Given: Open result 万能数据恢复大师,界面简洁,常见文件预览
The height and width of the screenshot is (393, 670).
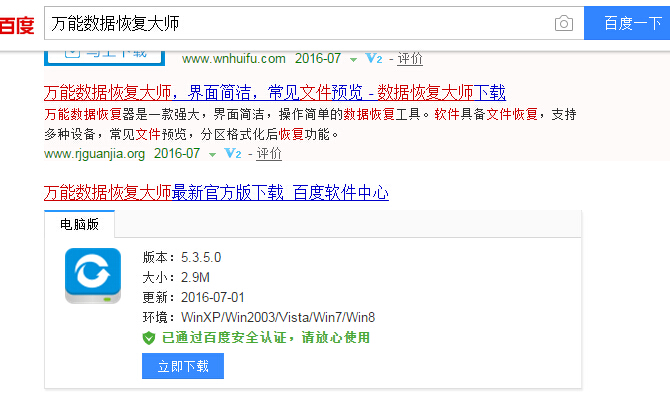Looking at the screenshot, I should click(x=275, y=92).
